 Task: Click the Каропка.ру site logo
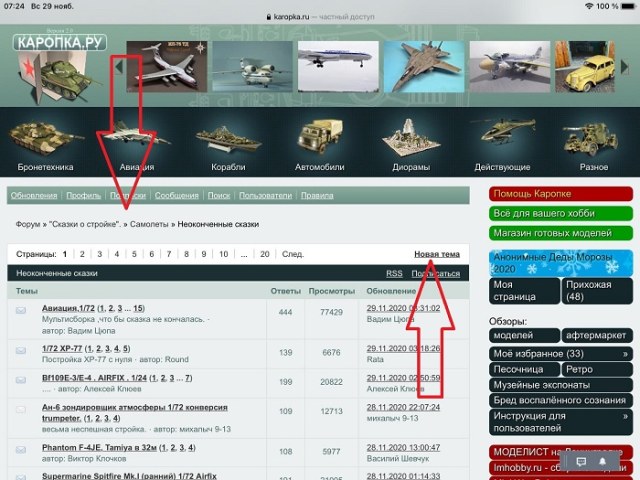pyautogui.click(x=60, y=43)
